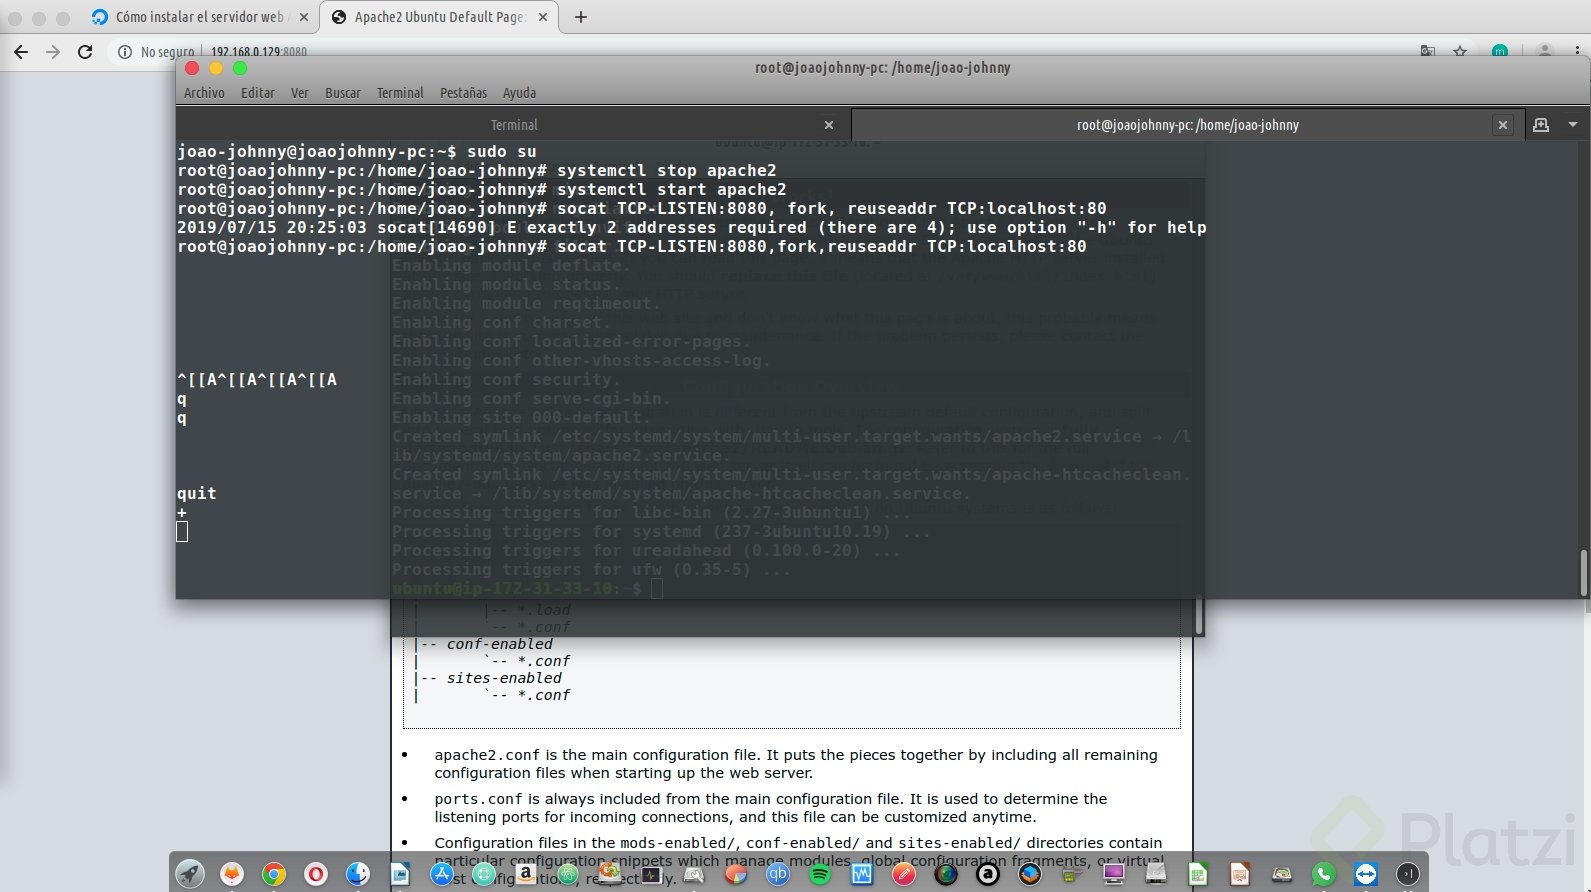Go forward in the browser
Image resolution: width=1591 pixels, height=892 pixels.
point(53,52)
